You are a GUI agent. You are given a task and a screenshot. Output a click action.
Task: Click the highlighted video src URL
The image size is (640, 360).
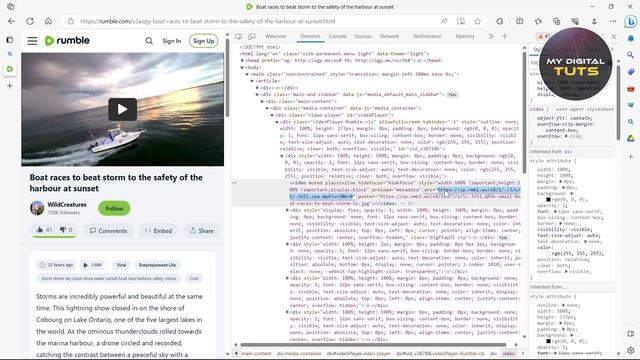[x=404, y=193]
